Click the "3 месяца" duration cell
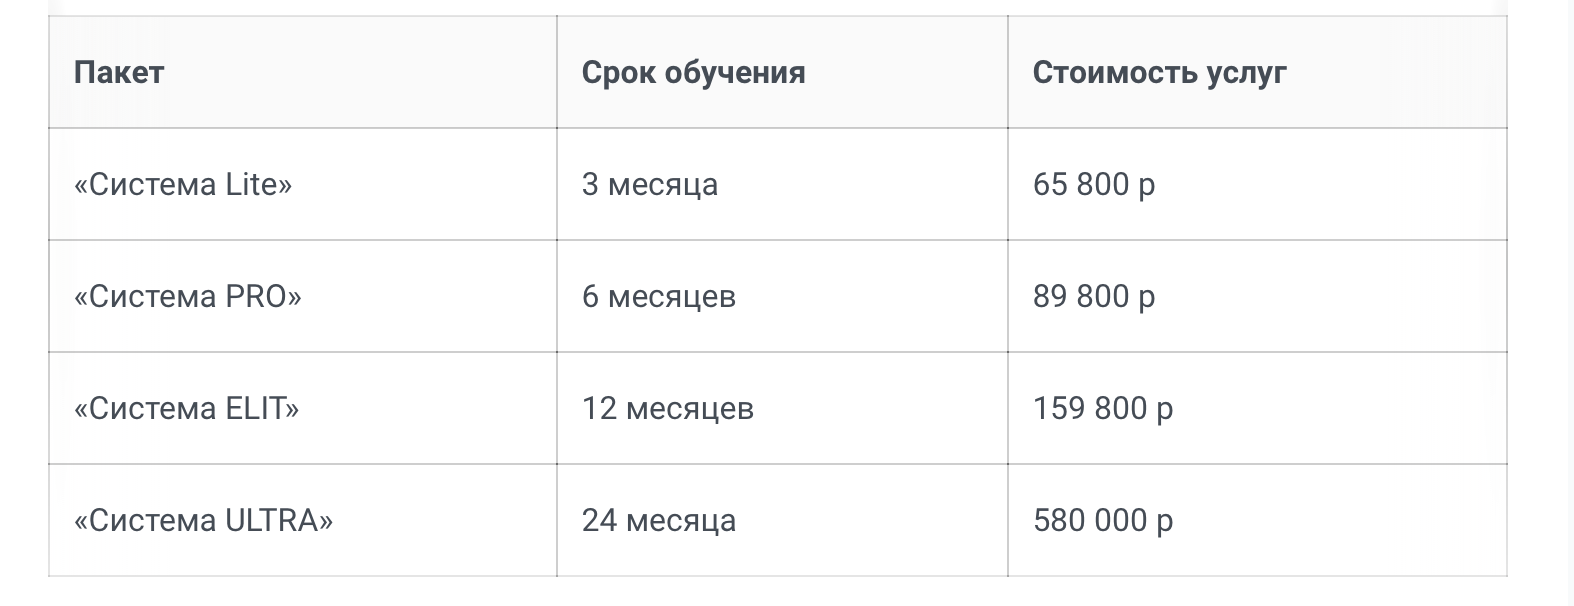 [x=650, y=185]
